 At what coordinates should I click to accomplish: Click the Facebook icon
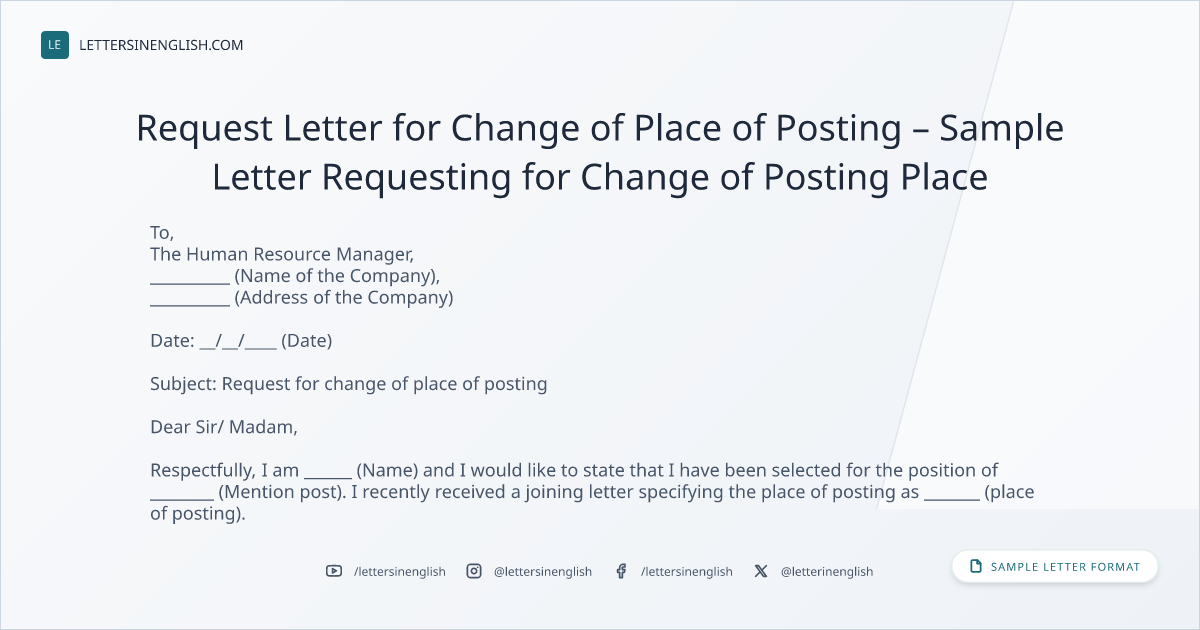[621, 571]
